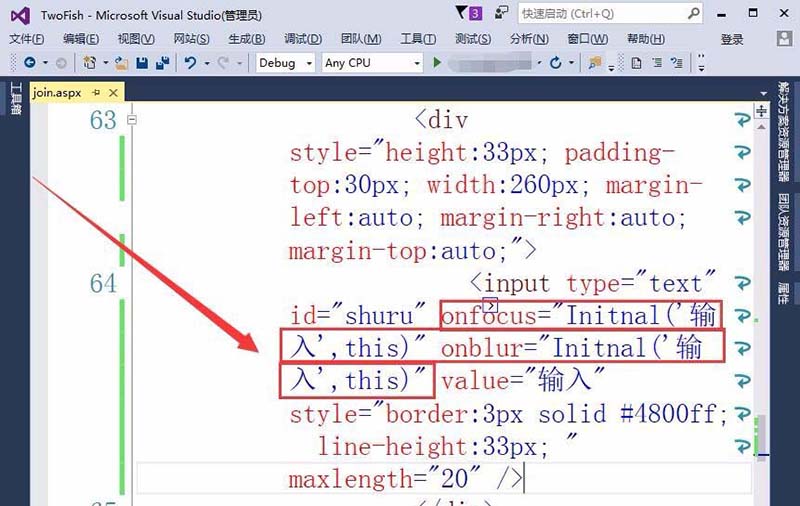Collapse the div block at line 63

[132, 120]
